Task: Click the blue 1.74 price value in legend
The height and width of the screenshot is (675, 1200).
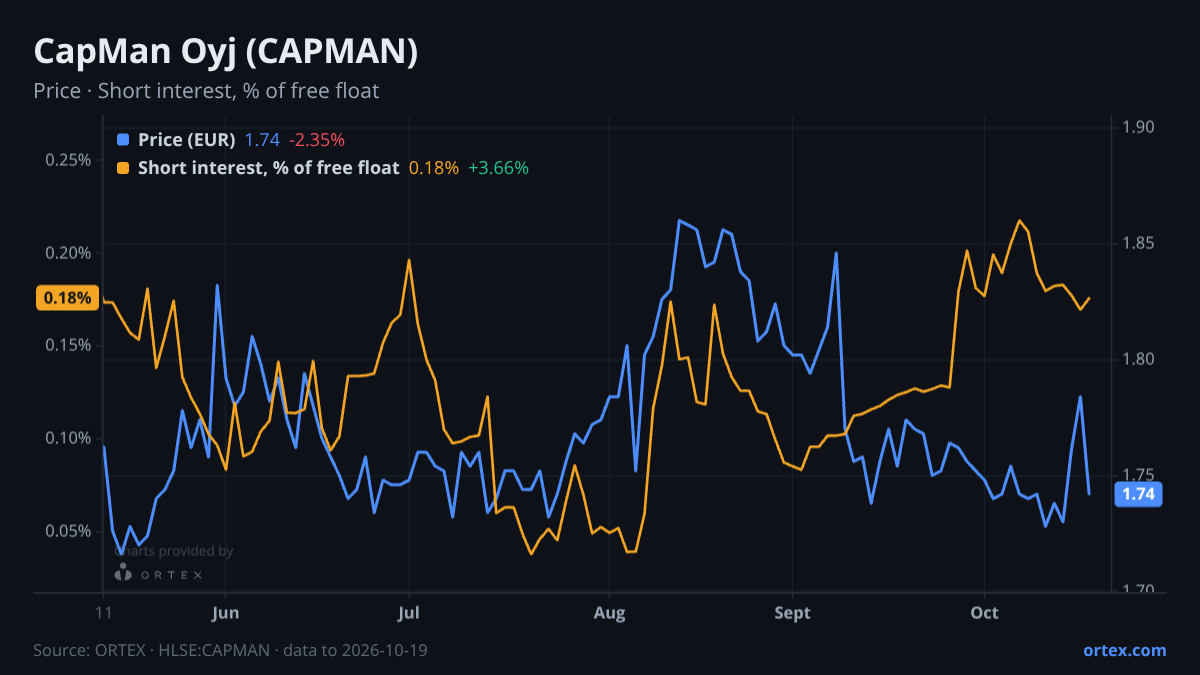Action: [262, 140]
